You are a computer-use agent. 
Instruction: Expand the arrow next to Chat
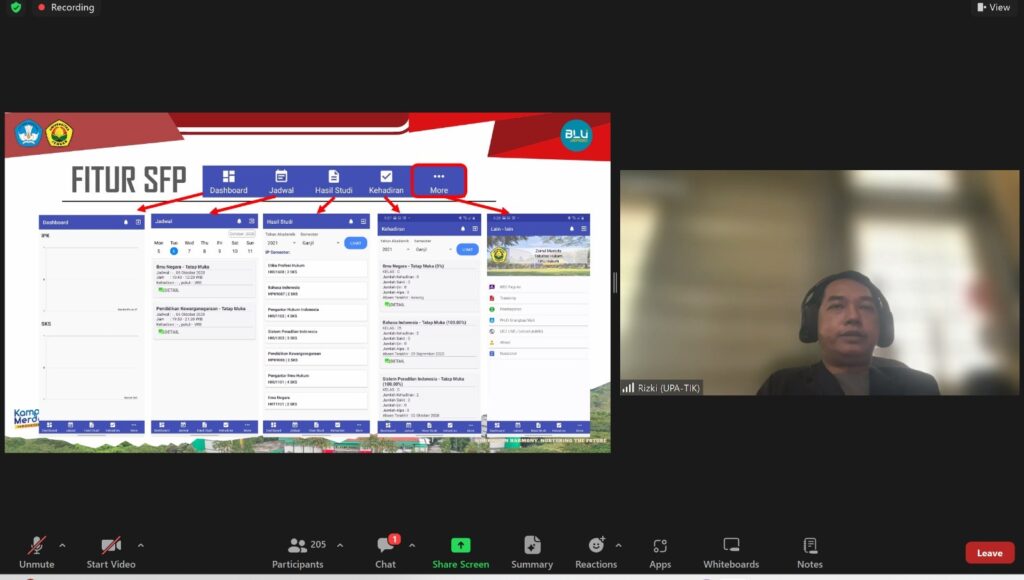coord(412,545)
